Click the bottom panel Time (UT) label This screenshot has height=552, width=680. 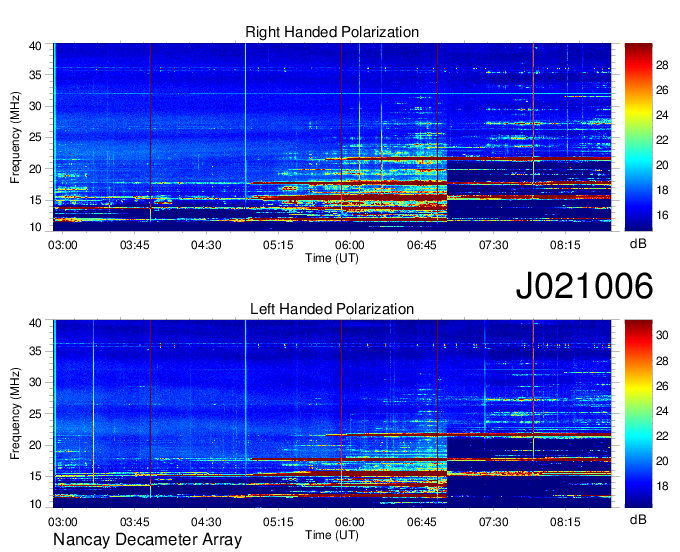[x=332, y=535]
